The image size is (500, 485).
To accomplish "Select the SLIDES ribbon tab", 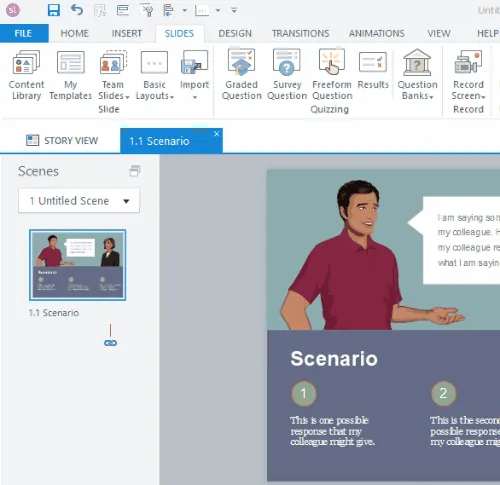I will 179,33.
